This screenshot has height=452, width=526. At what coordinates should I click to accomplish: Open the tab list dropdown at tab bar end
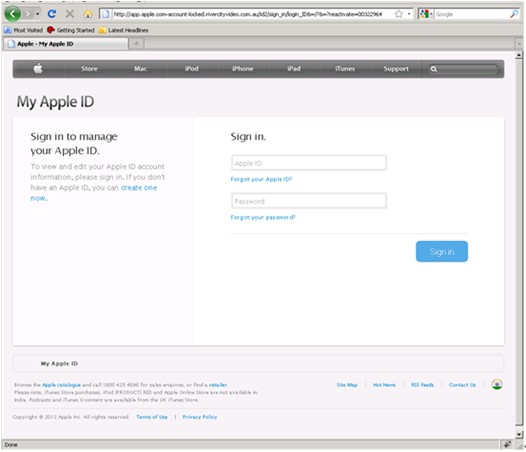click(x=519, y=44)
